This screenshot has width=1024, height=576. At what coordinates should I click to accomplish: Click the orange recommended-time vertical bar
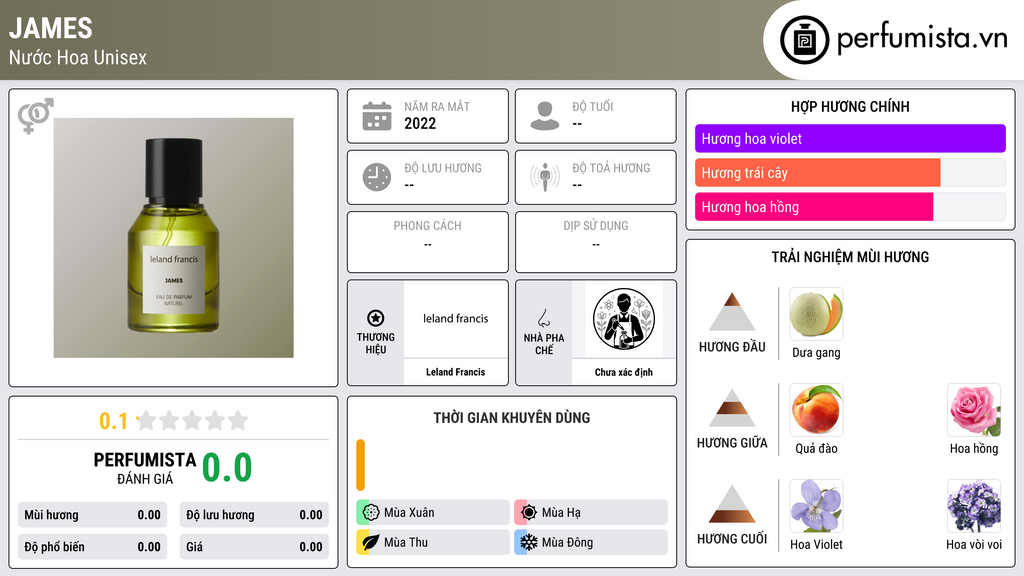(360, 465)
